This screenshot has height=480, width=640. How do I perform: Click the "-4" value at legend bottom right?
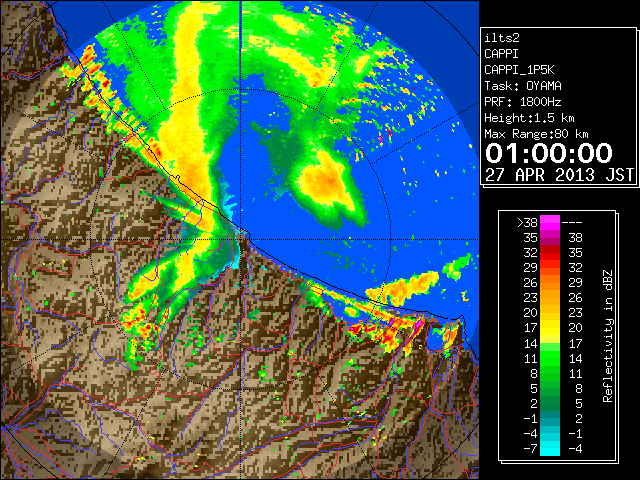[575, 449]
